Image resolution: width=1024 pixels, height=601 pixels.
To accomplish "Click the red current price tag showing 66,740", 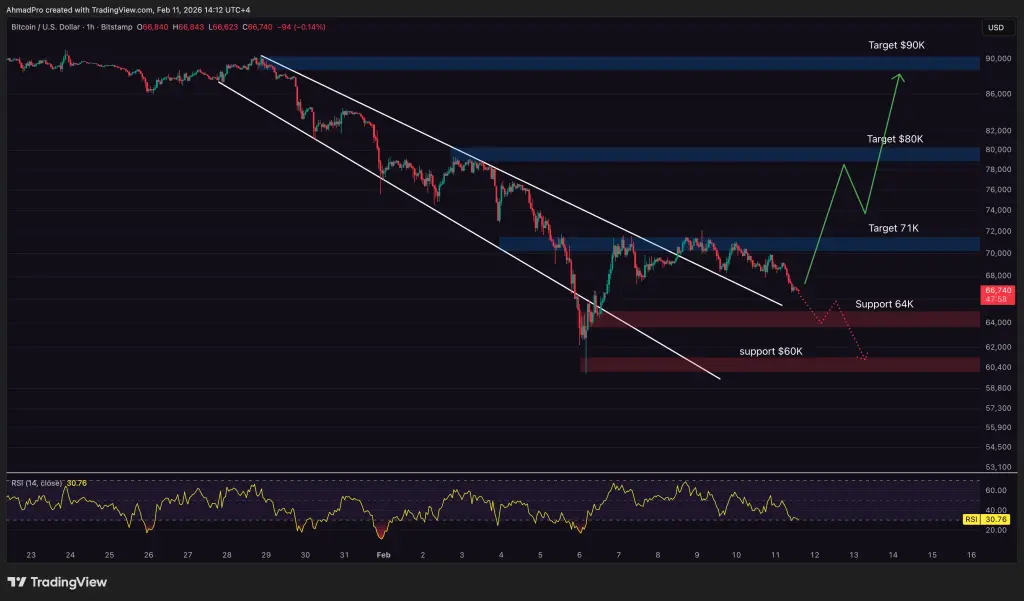I will click(998, 290).
